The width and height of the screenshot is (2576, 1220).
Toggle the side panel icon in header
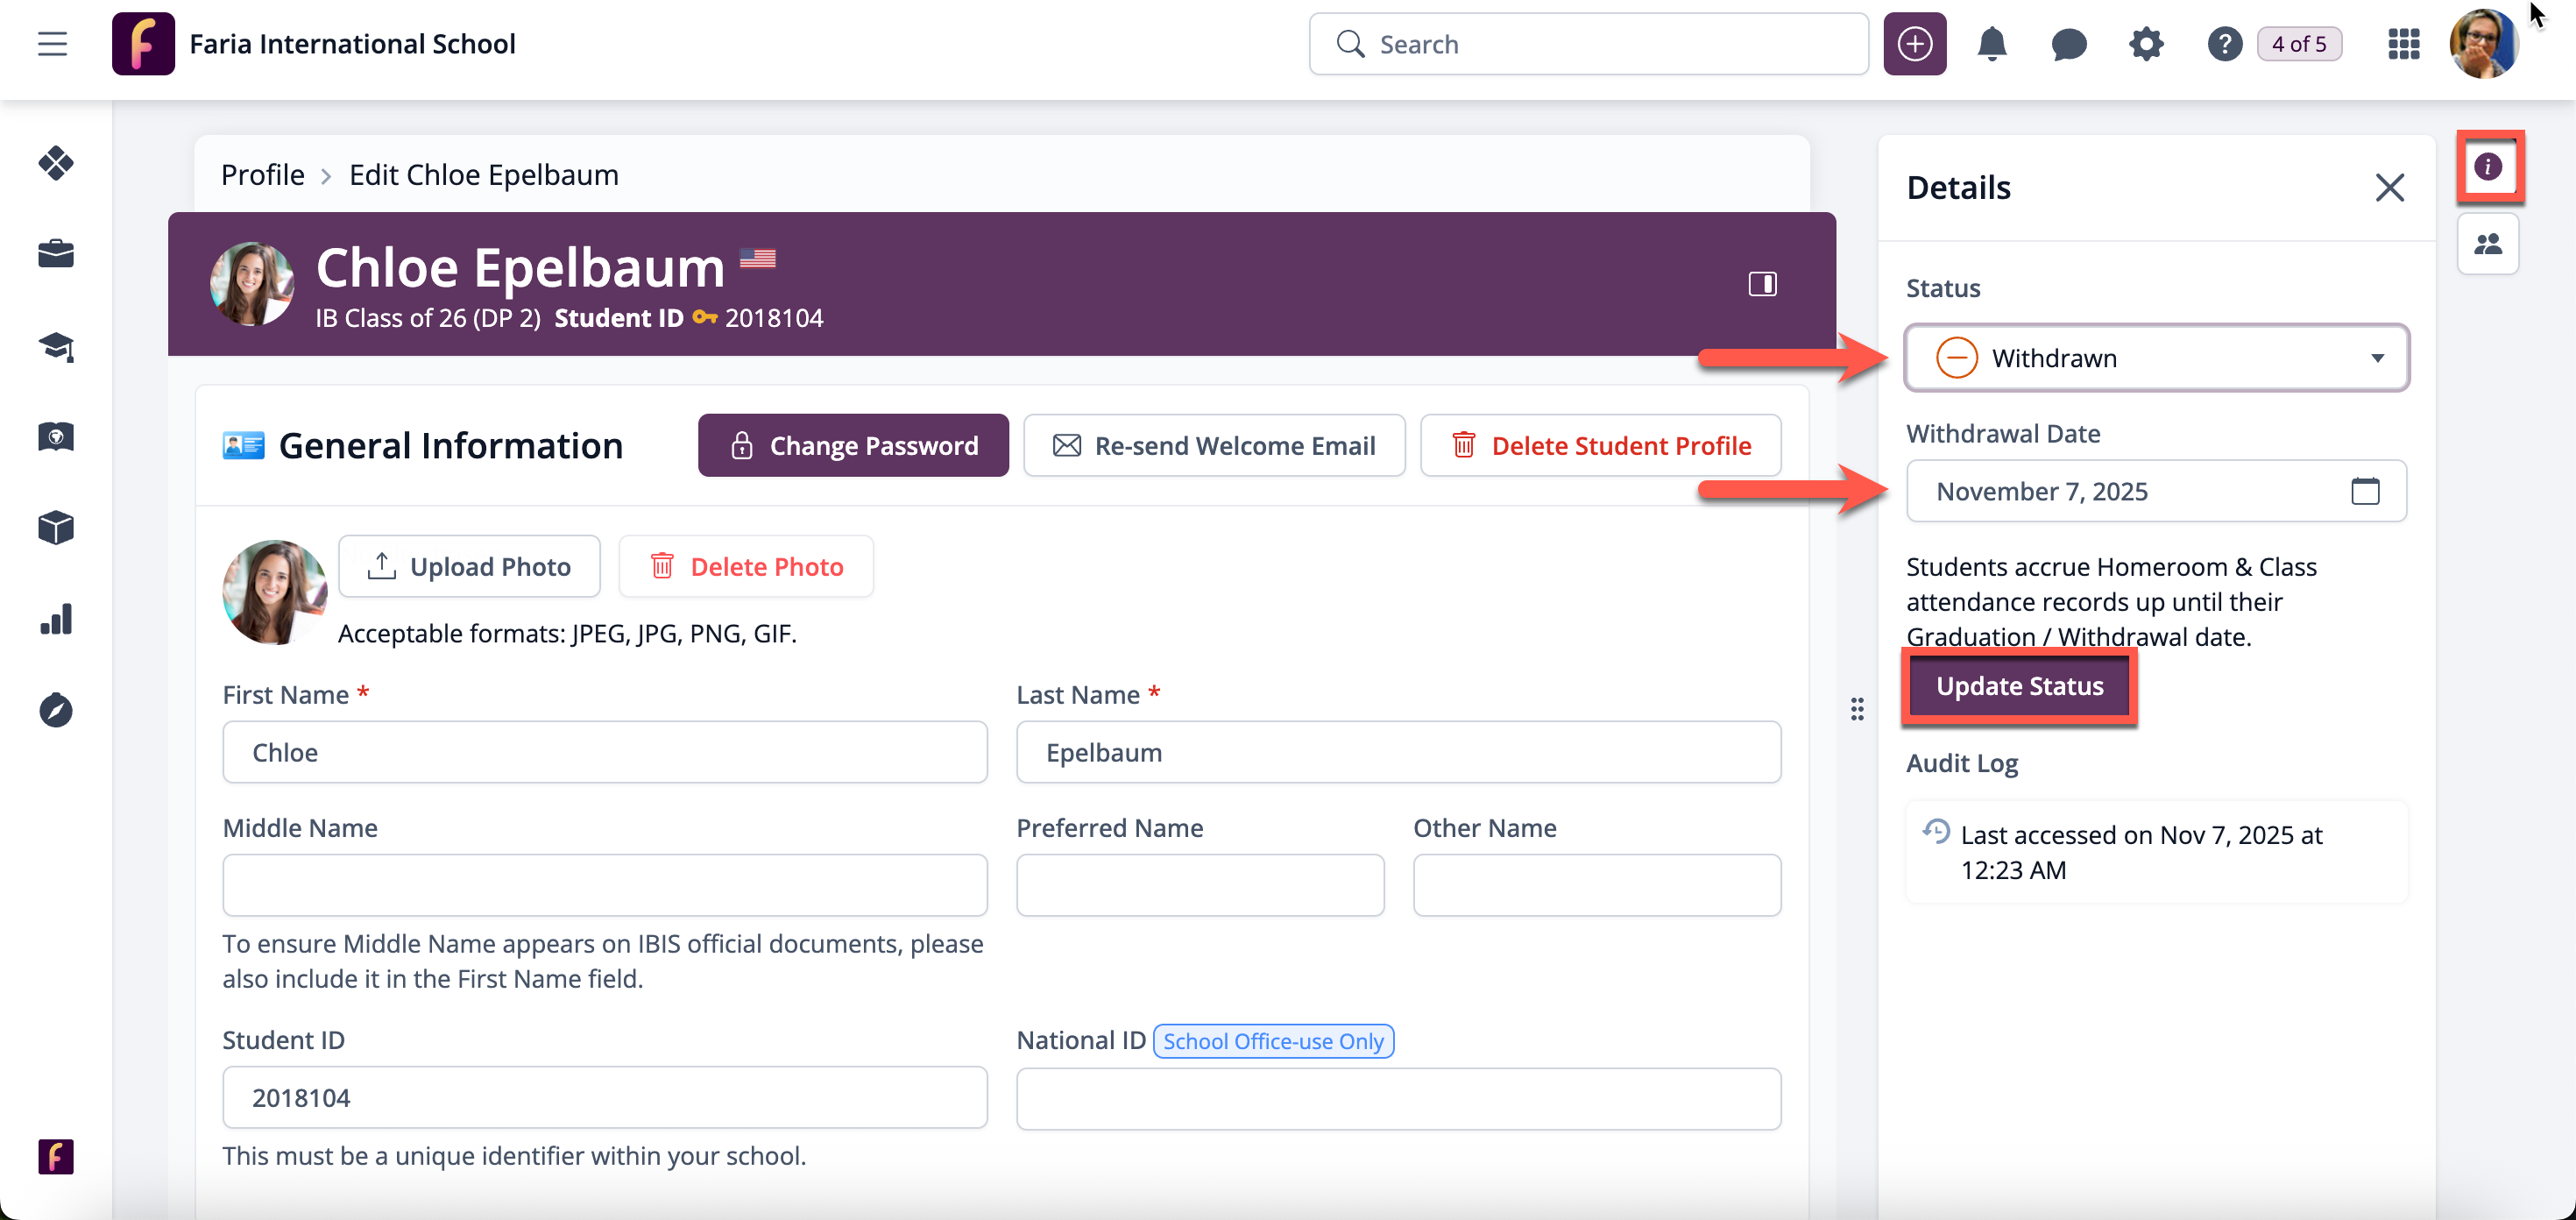[1762, 284]
